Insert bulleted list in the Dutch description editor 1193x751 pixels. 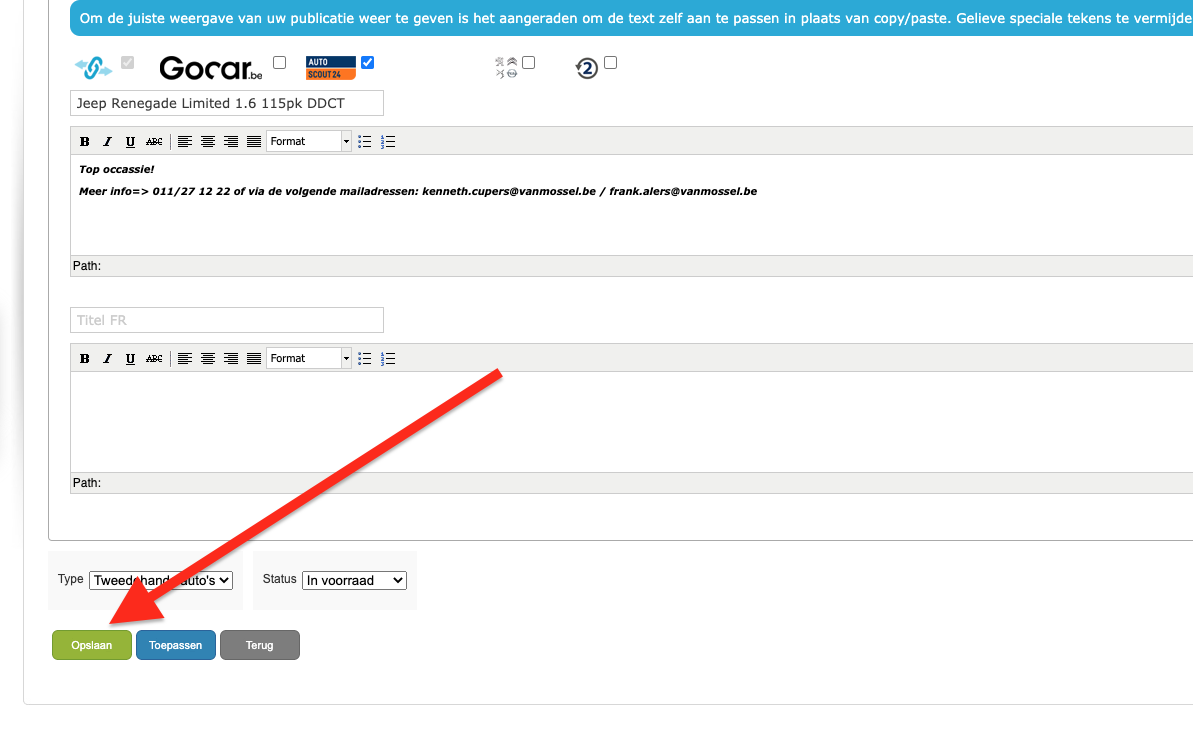pos(365,142)
